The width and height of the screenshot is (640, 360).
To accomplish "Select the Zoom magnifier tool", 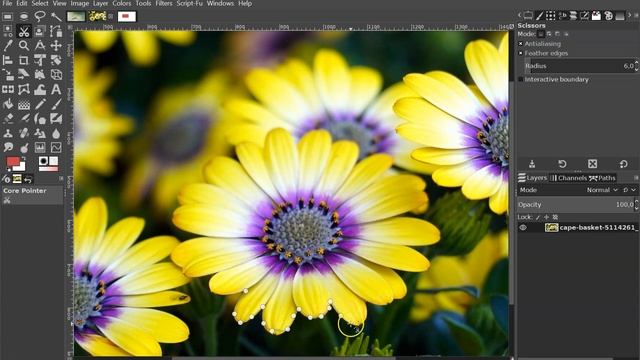I will coord(24,46).
